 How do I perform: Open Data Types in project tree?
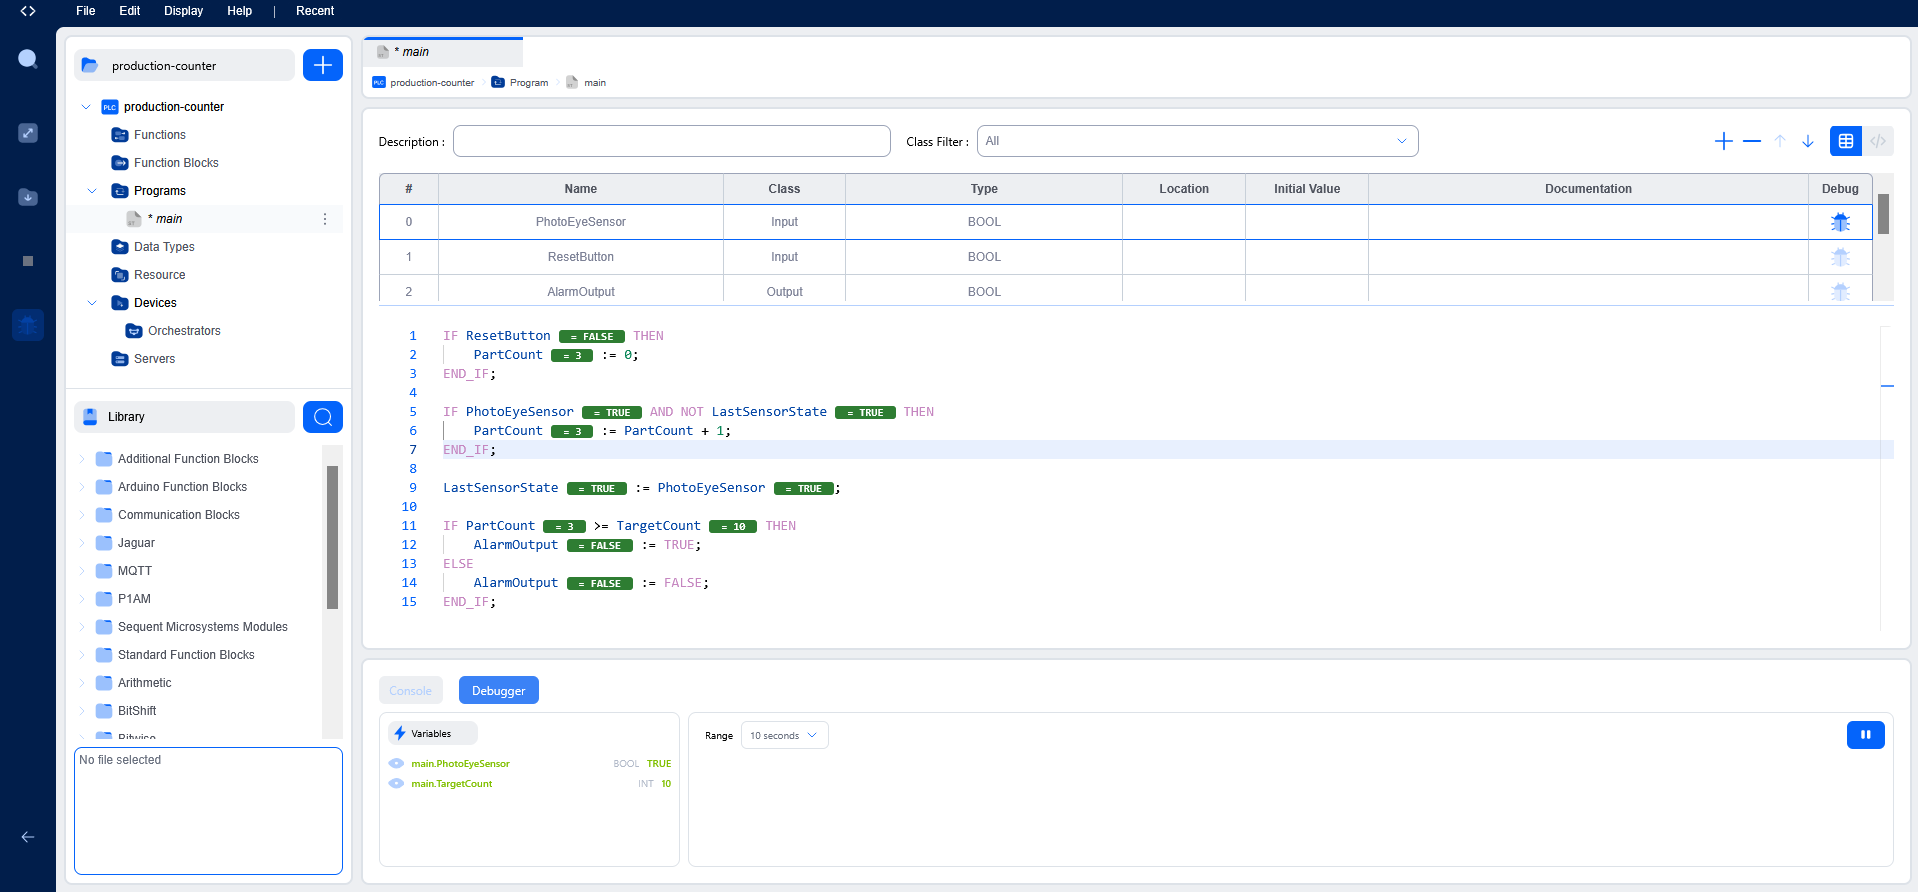pos(164,247)
